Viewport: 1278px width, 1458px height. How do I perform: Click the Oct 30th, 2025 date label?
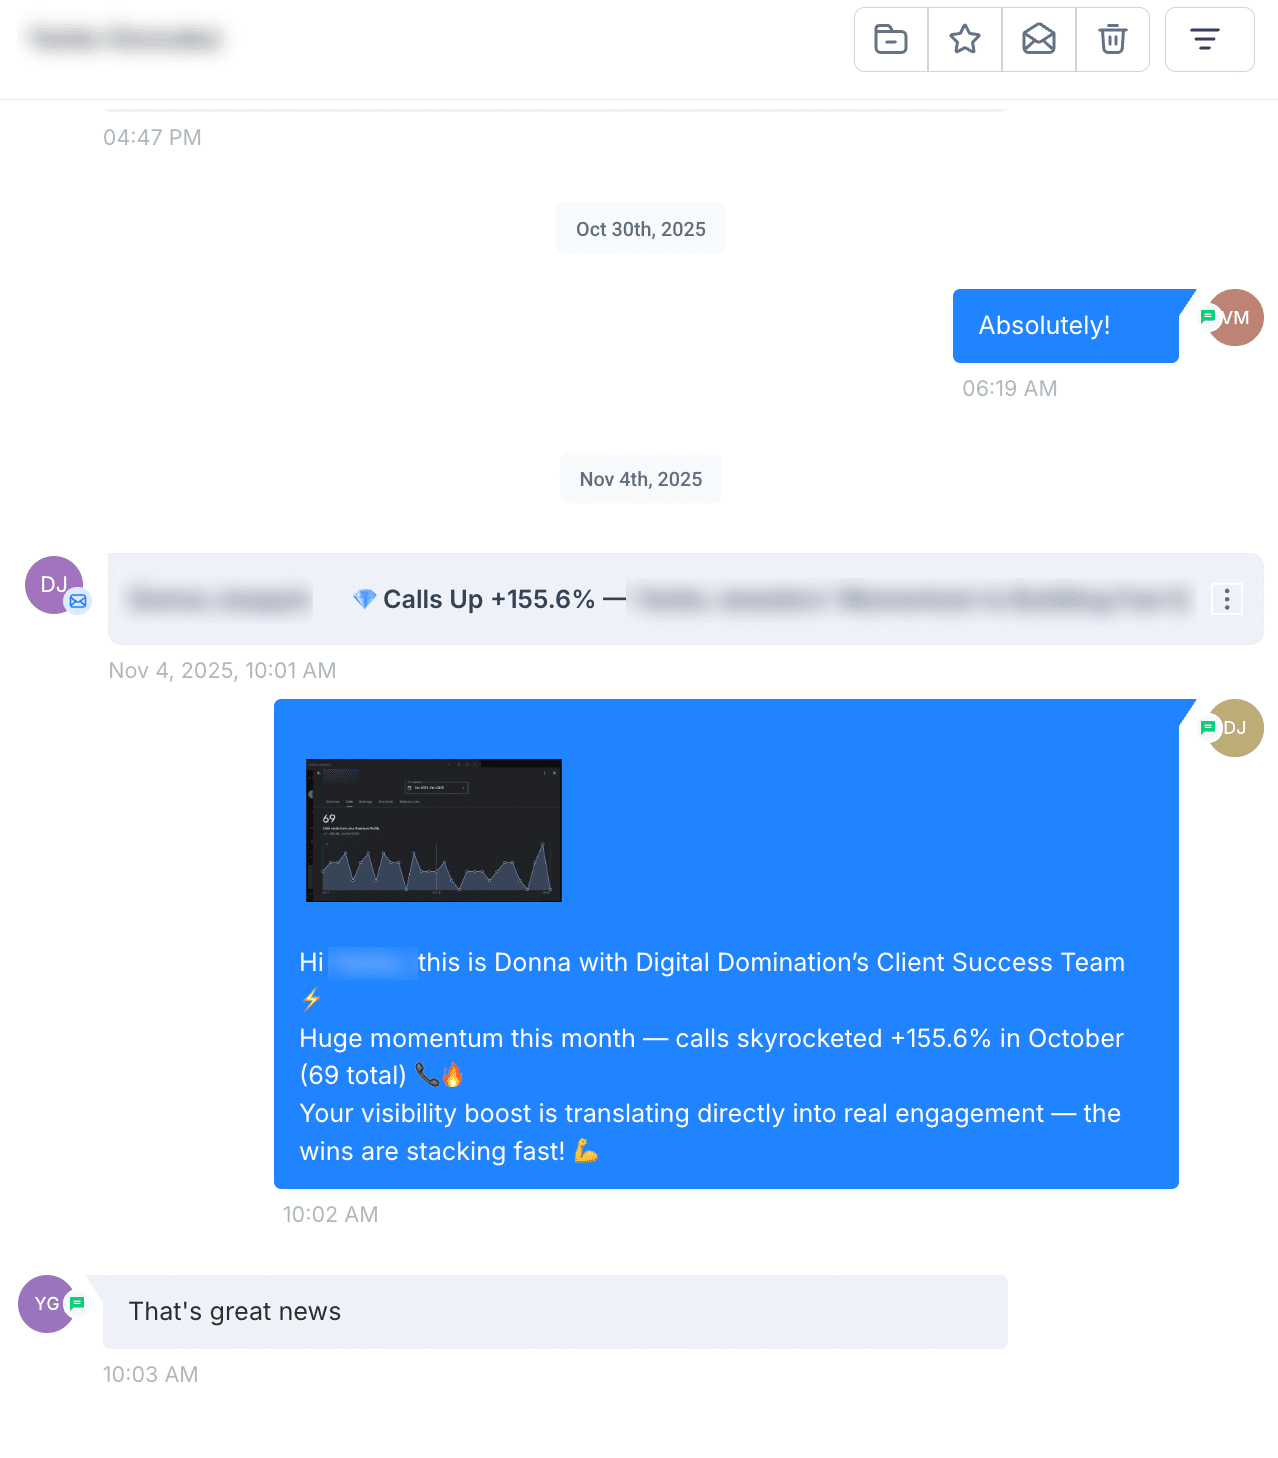(641, 229)
